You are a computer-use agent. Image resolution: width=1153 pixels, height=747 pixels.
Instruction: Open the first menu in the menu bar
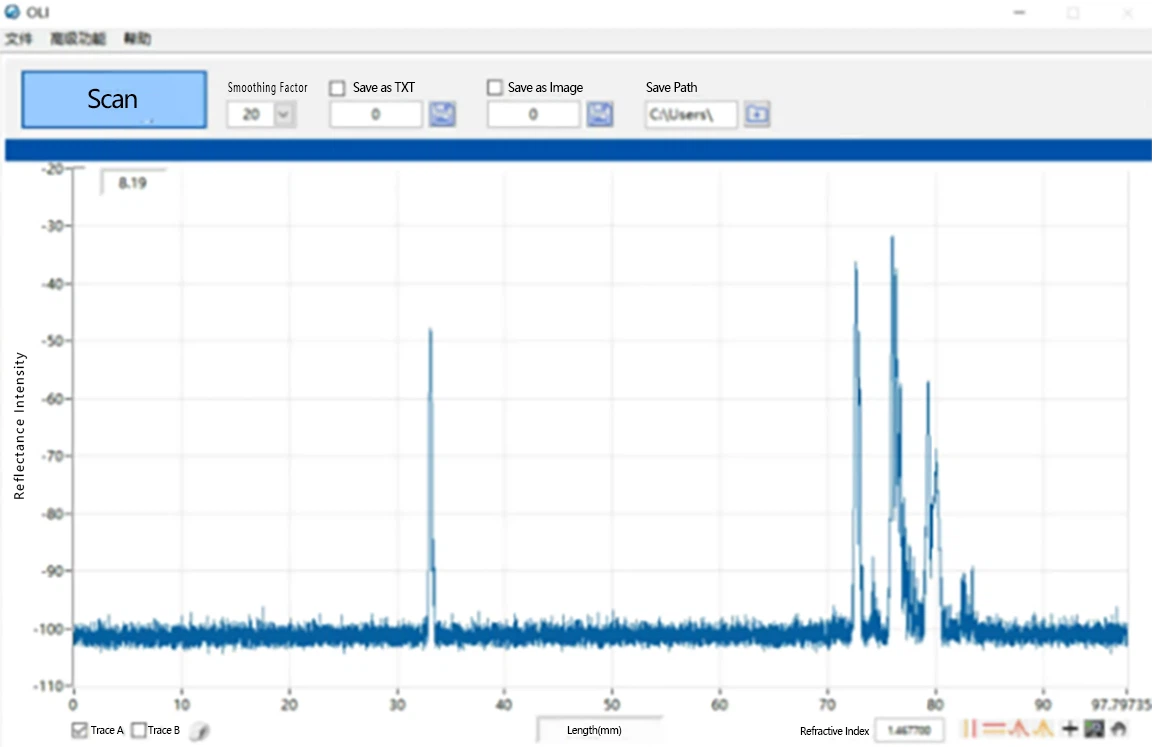tap(18, 39)
